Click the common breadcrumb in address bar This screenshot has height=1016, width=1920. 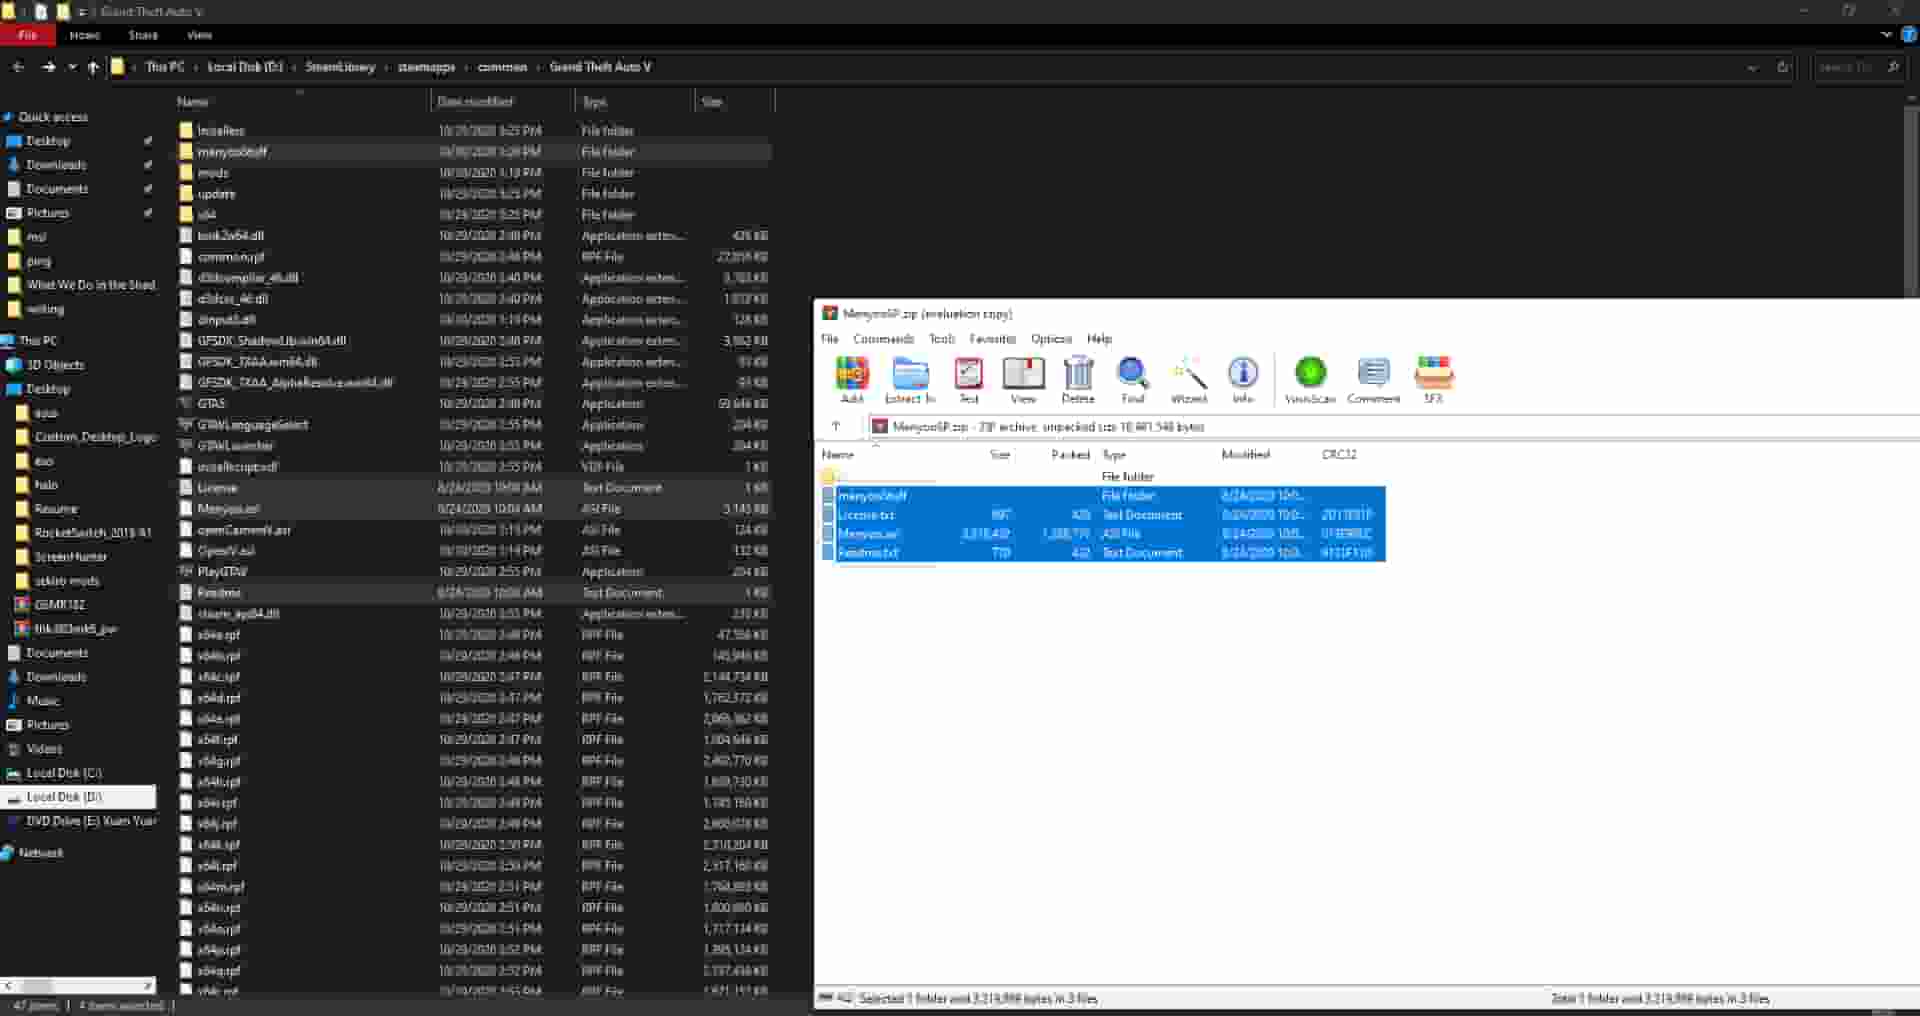click(502, 67)
